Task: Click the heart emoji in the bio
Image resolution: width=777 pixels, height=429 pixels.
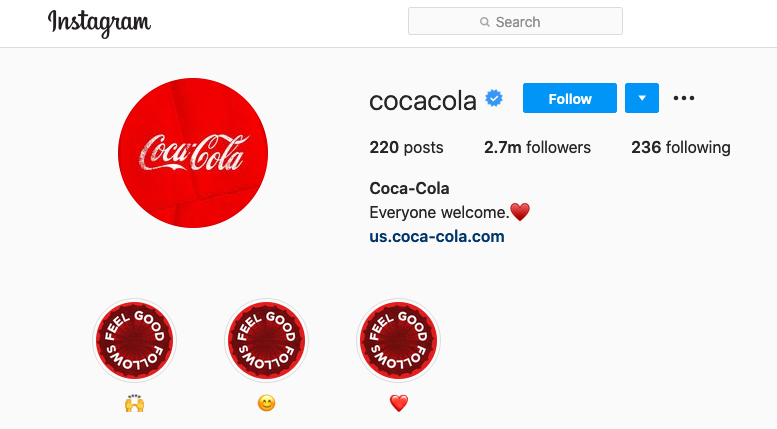Action: point(519,212)
